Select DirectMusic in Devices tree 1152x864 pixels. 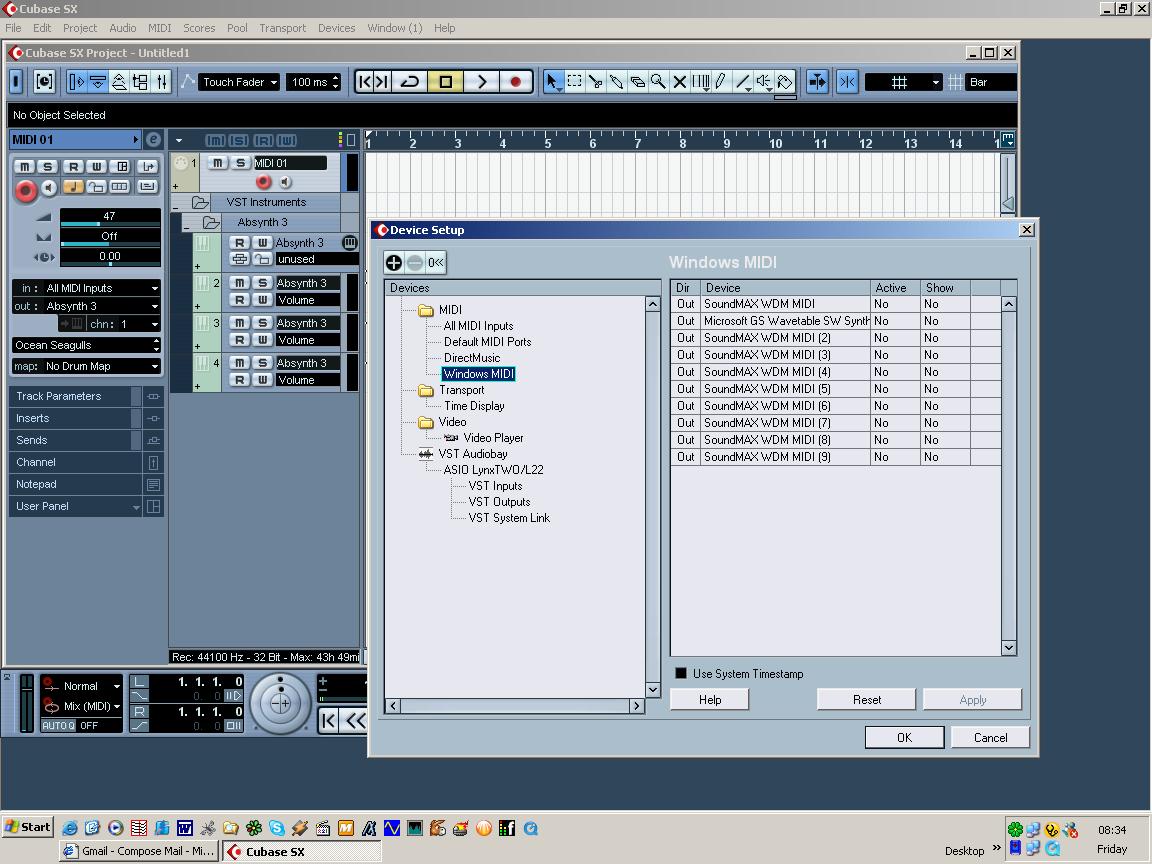[472, 358]
